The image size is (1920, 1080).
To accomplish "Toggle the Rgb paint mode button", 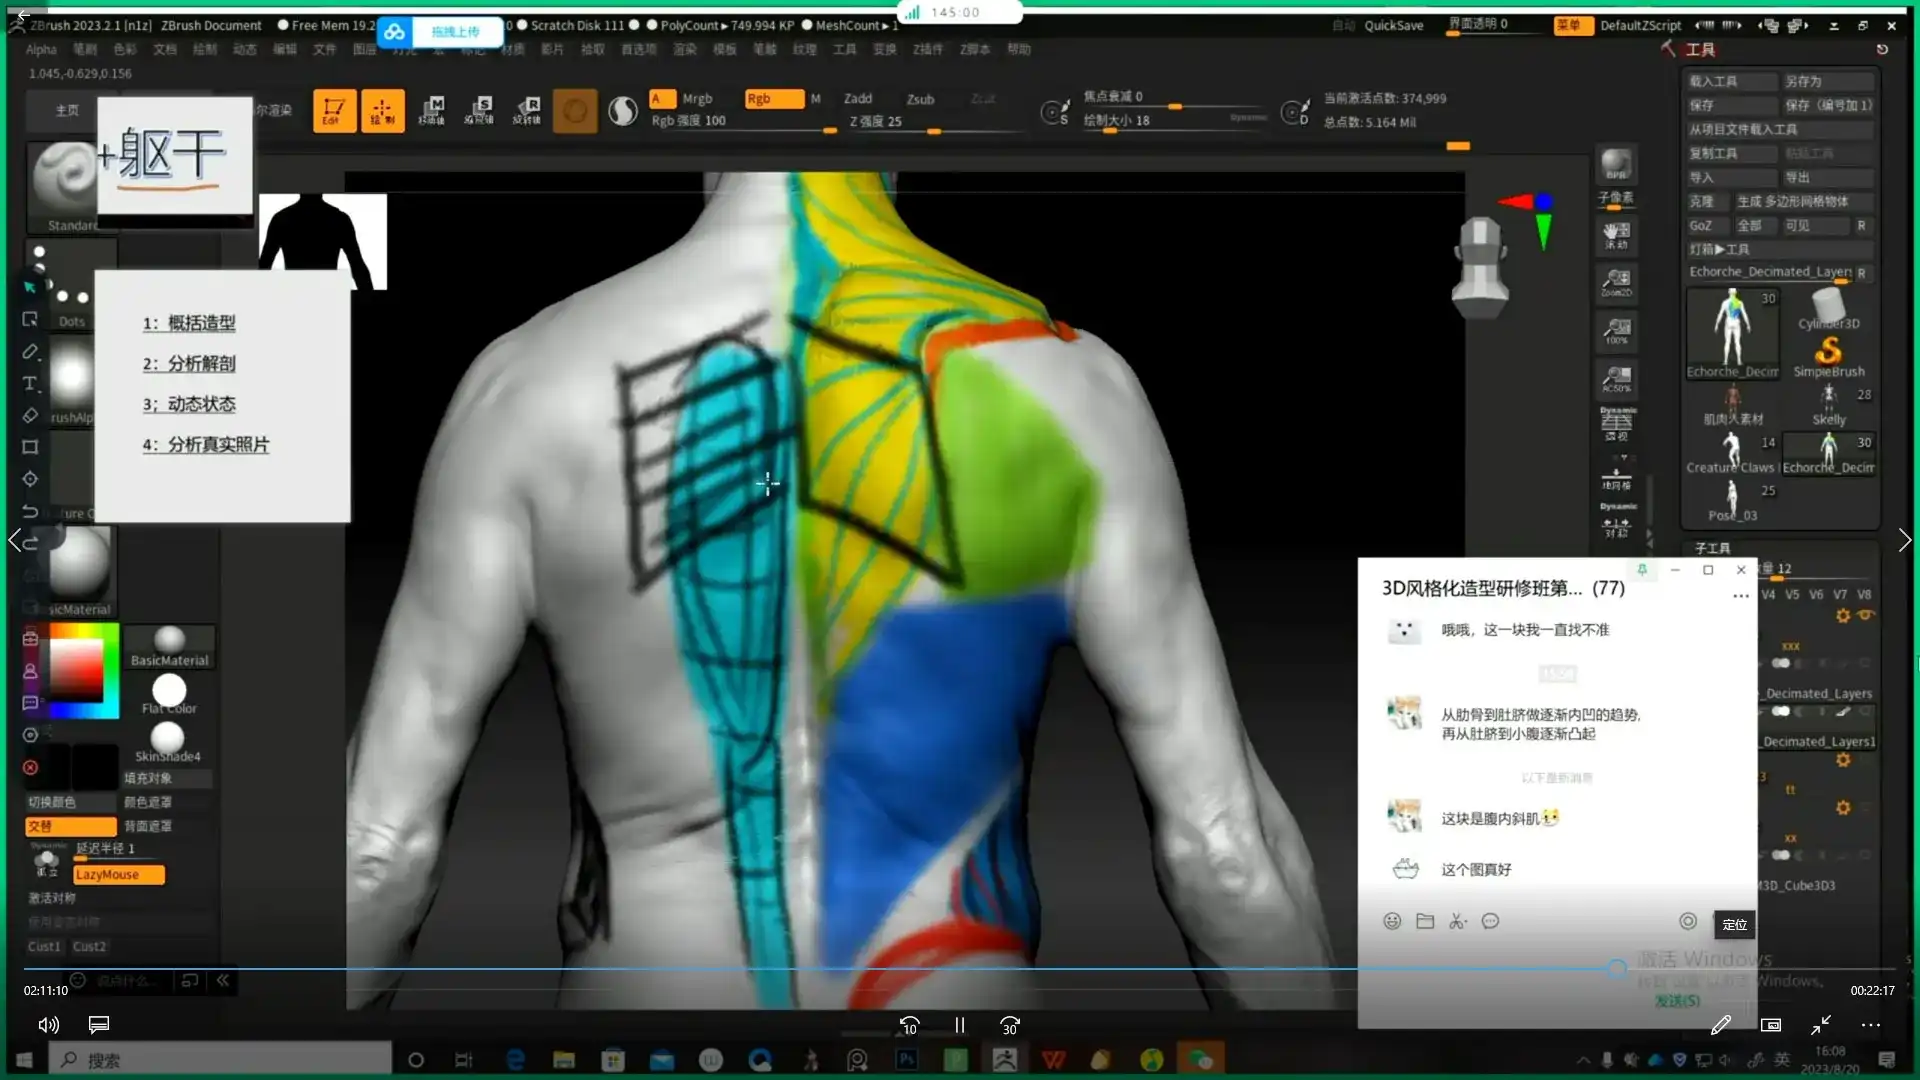I will (773, 98).
